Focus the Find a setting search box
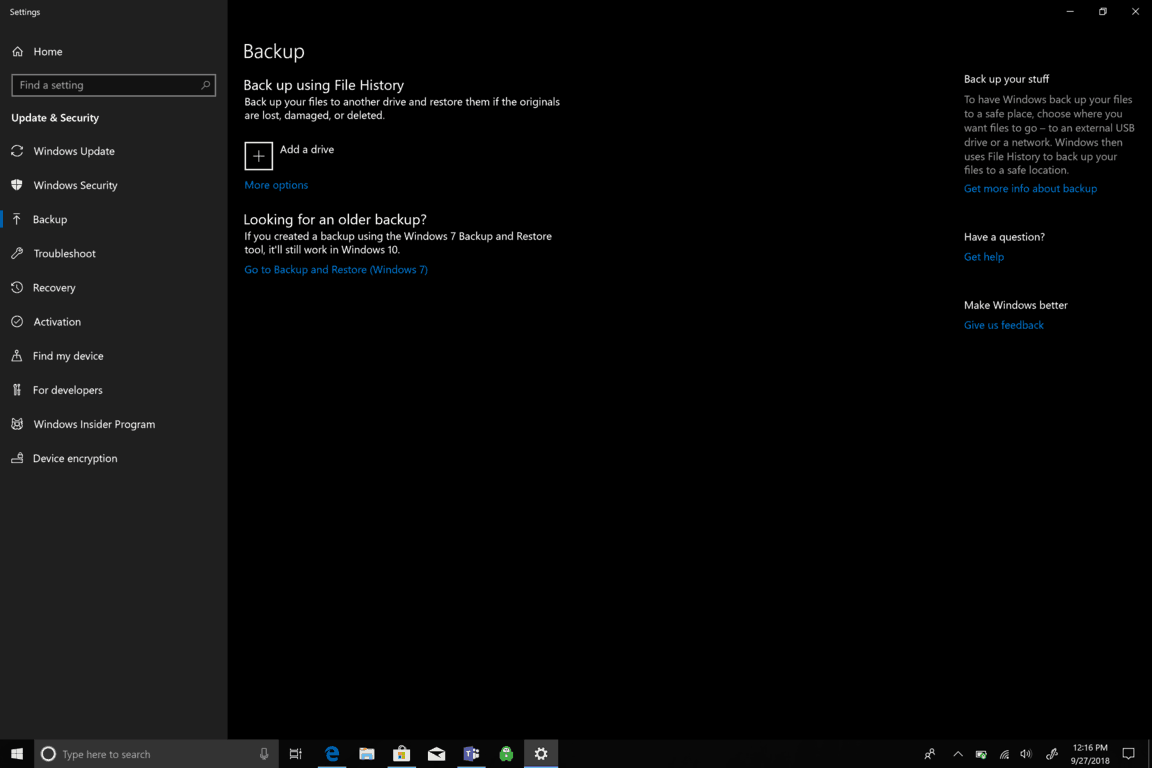Viewport: 1152px width, 768px height. pos(113,85)
